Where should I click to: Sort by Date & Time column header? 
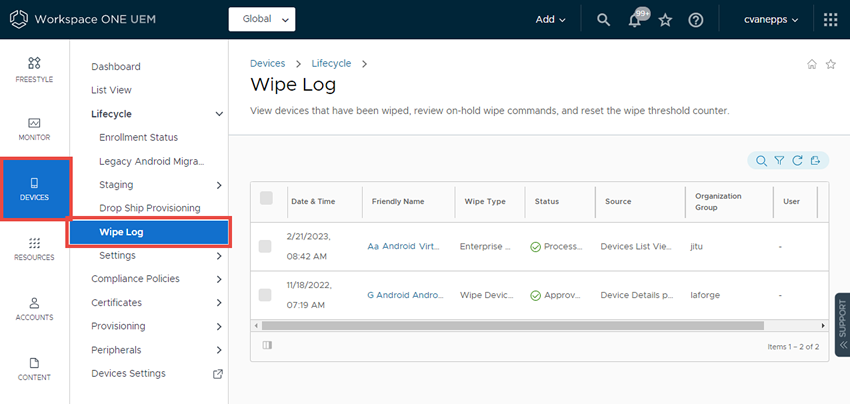(x=313, y=201)
